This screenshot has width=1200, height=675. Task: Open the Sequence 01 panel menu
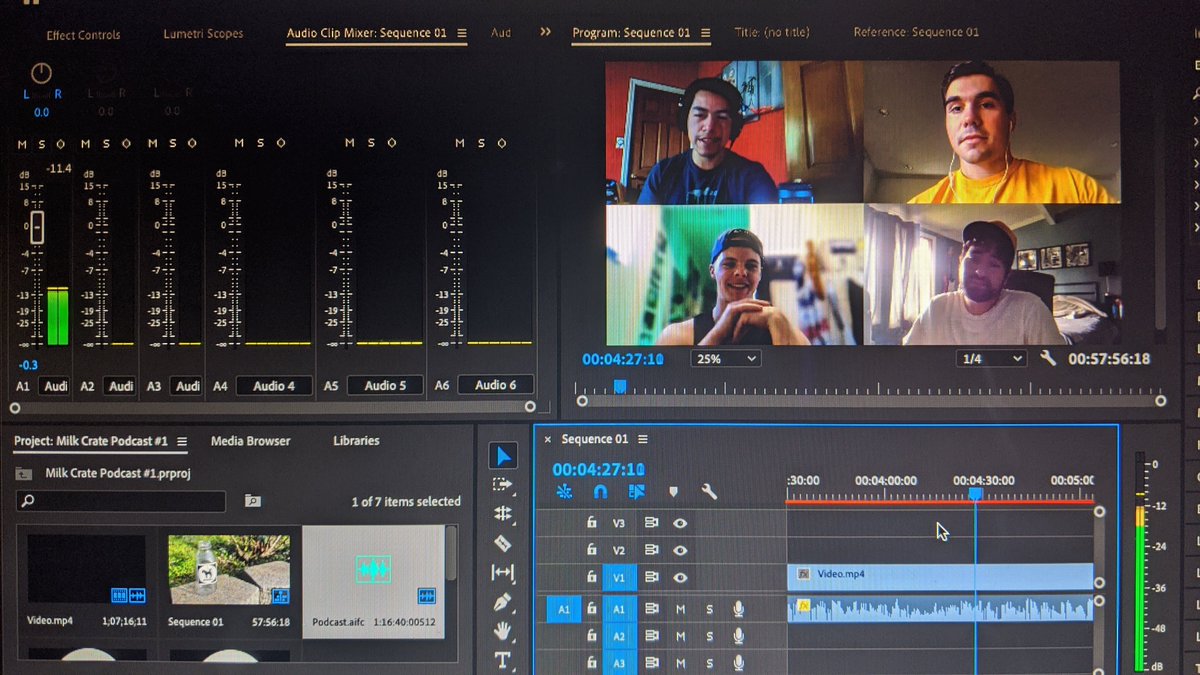[643, 439]
